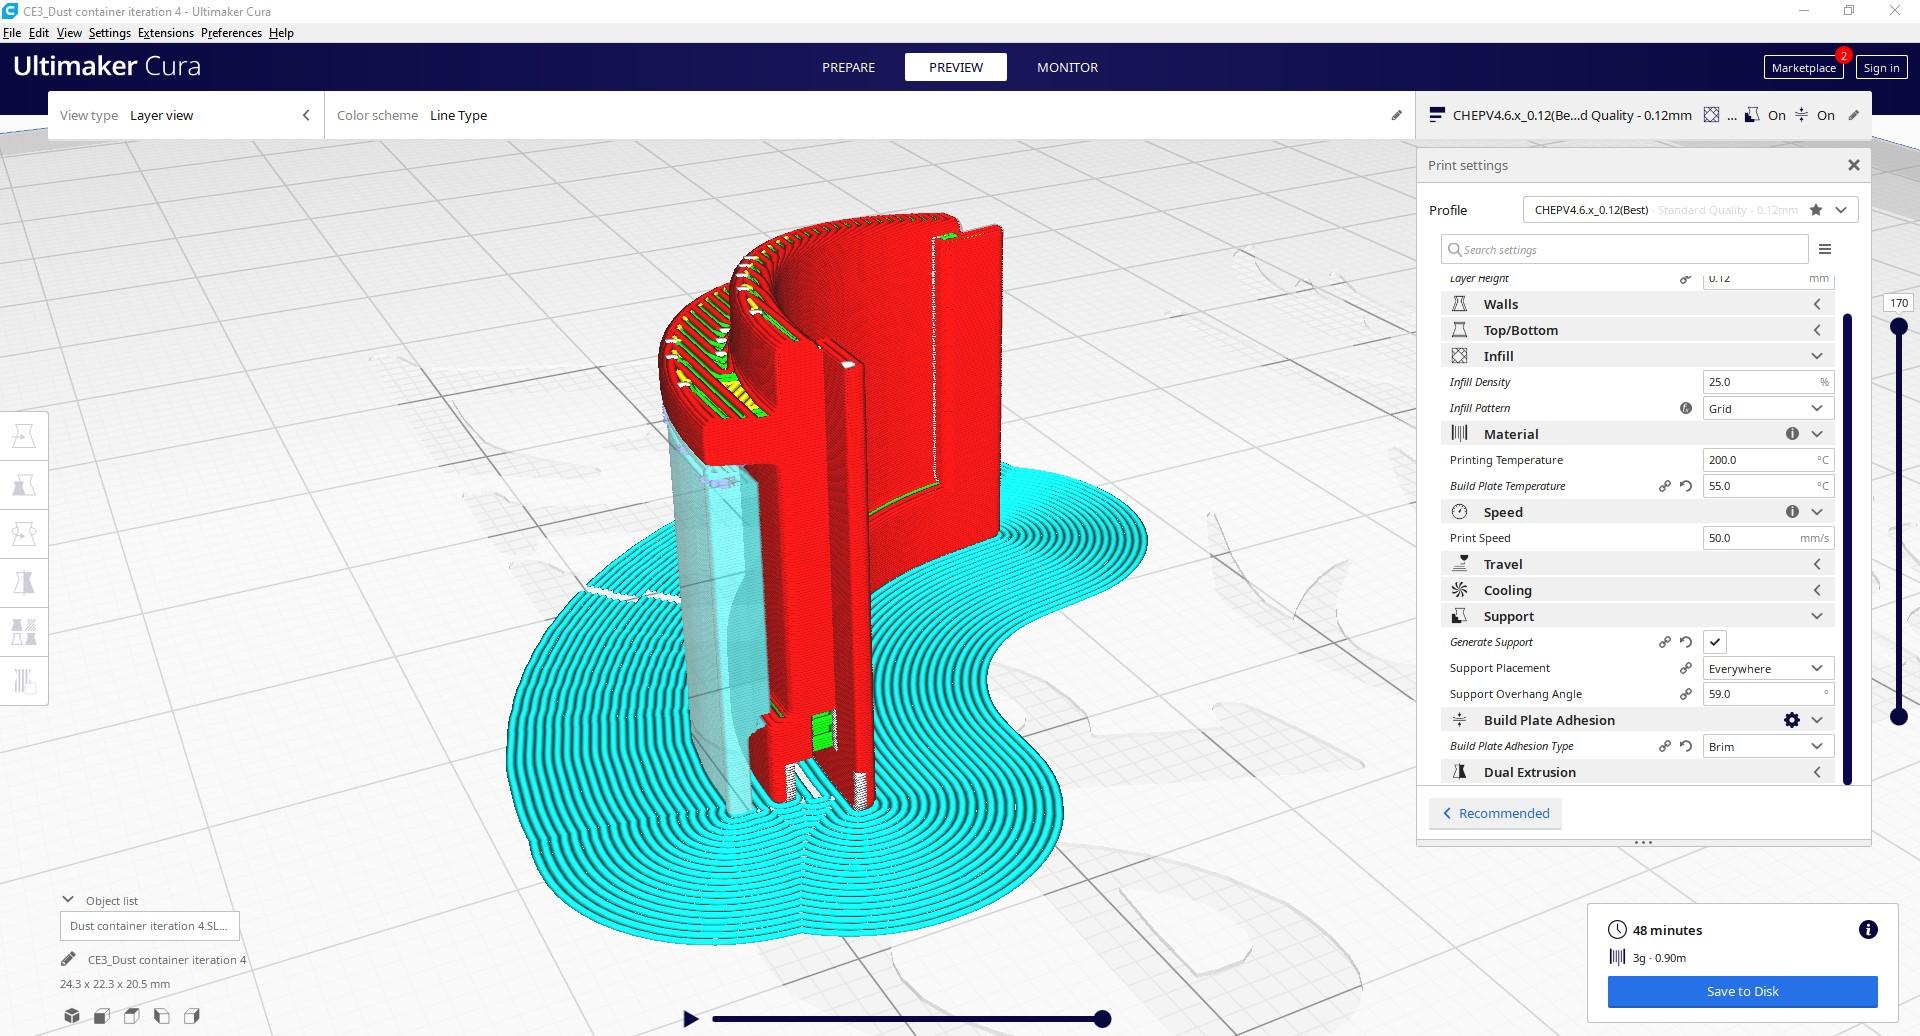Click the Search settings field
The height and width of the screenshot is (1036, 1920).
pyautogui.click(x=1625, y=249)
